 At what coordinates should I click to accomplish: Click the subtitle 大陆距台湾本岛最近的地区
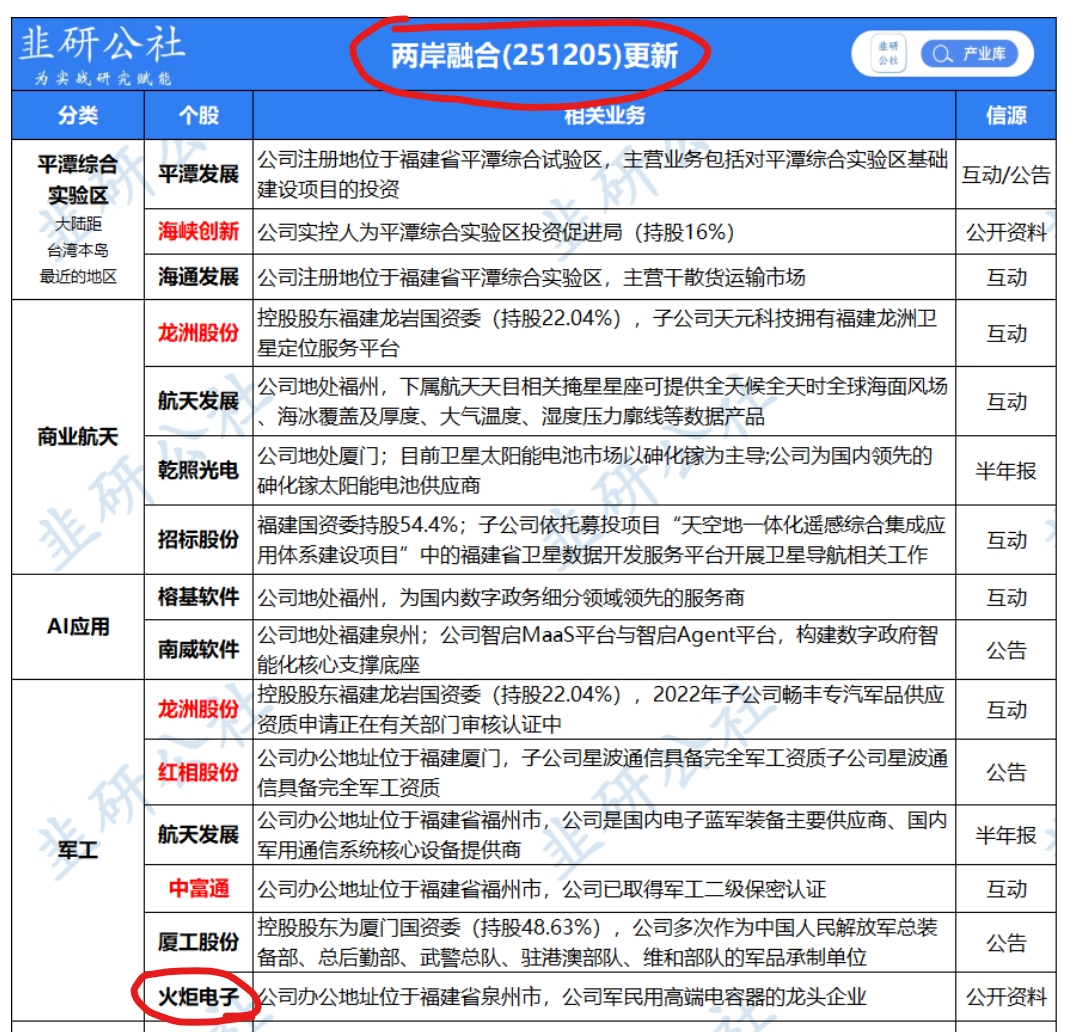78,250
